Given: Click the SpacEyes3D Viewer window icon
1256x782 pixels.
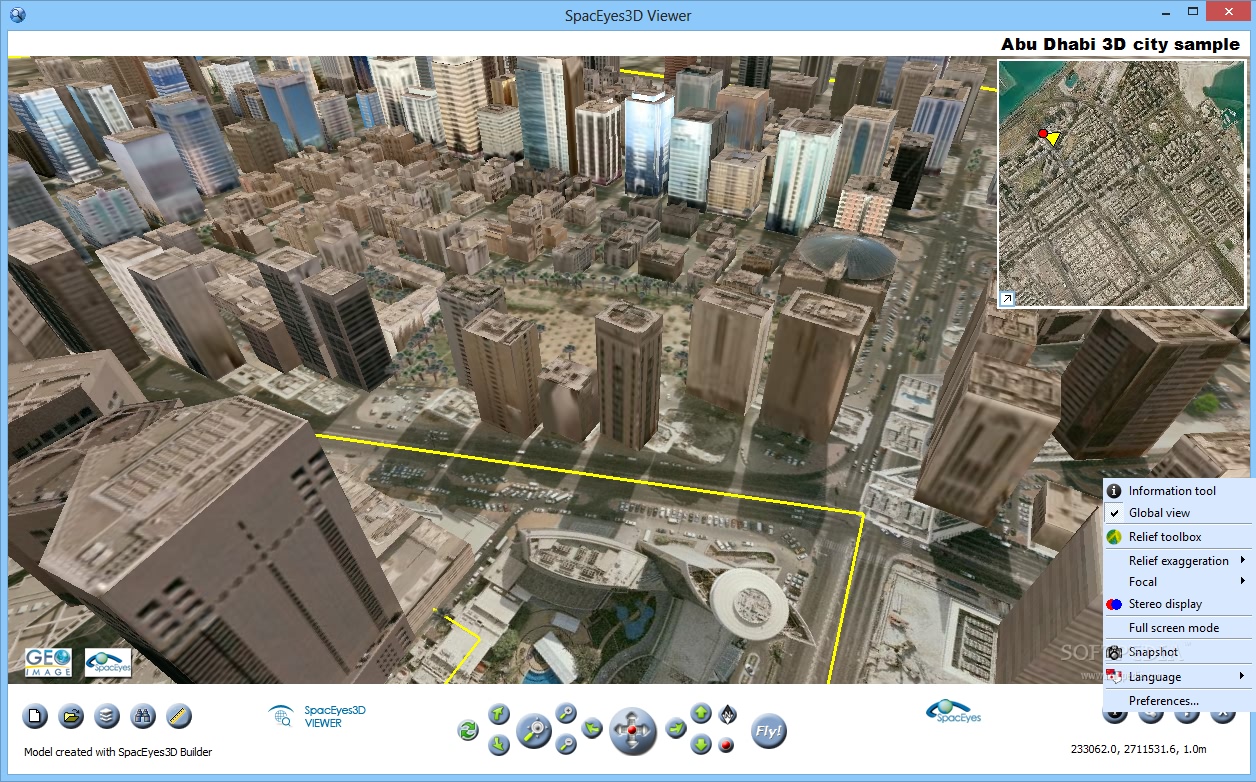Looking at the screenshot, I should [x=16, y=15].
